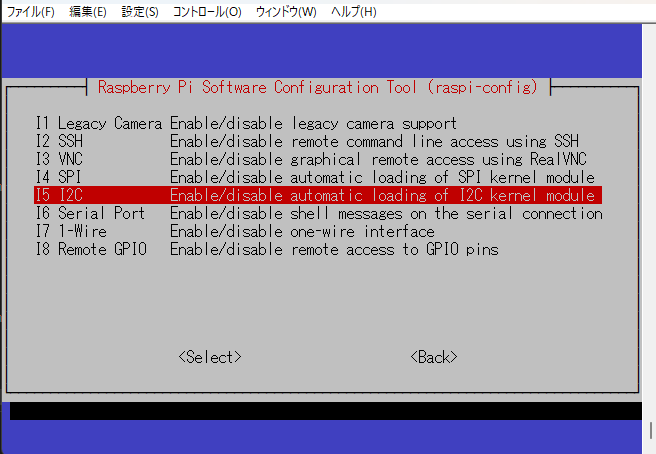Image resolution: width=656 pixels, height=454 pixels.
Task: Click the black shadow bar below the dialog
Action: 325,411
